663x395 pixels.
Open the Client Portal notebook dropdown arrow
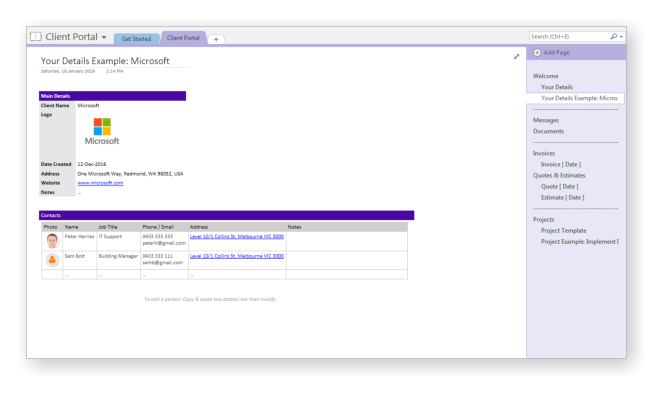click(x=104, y=37)
